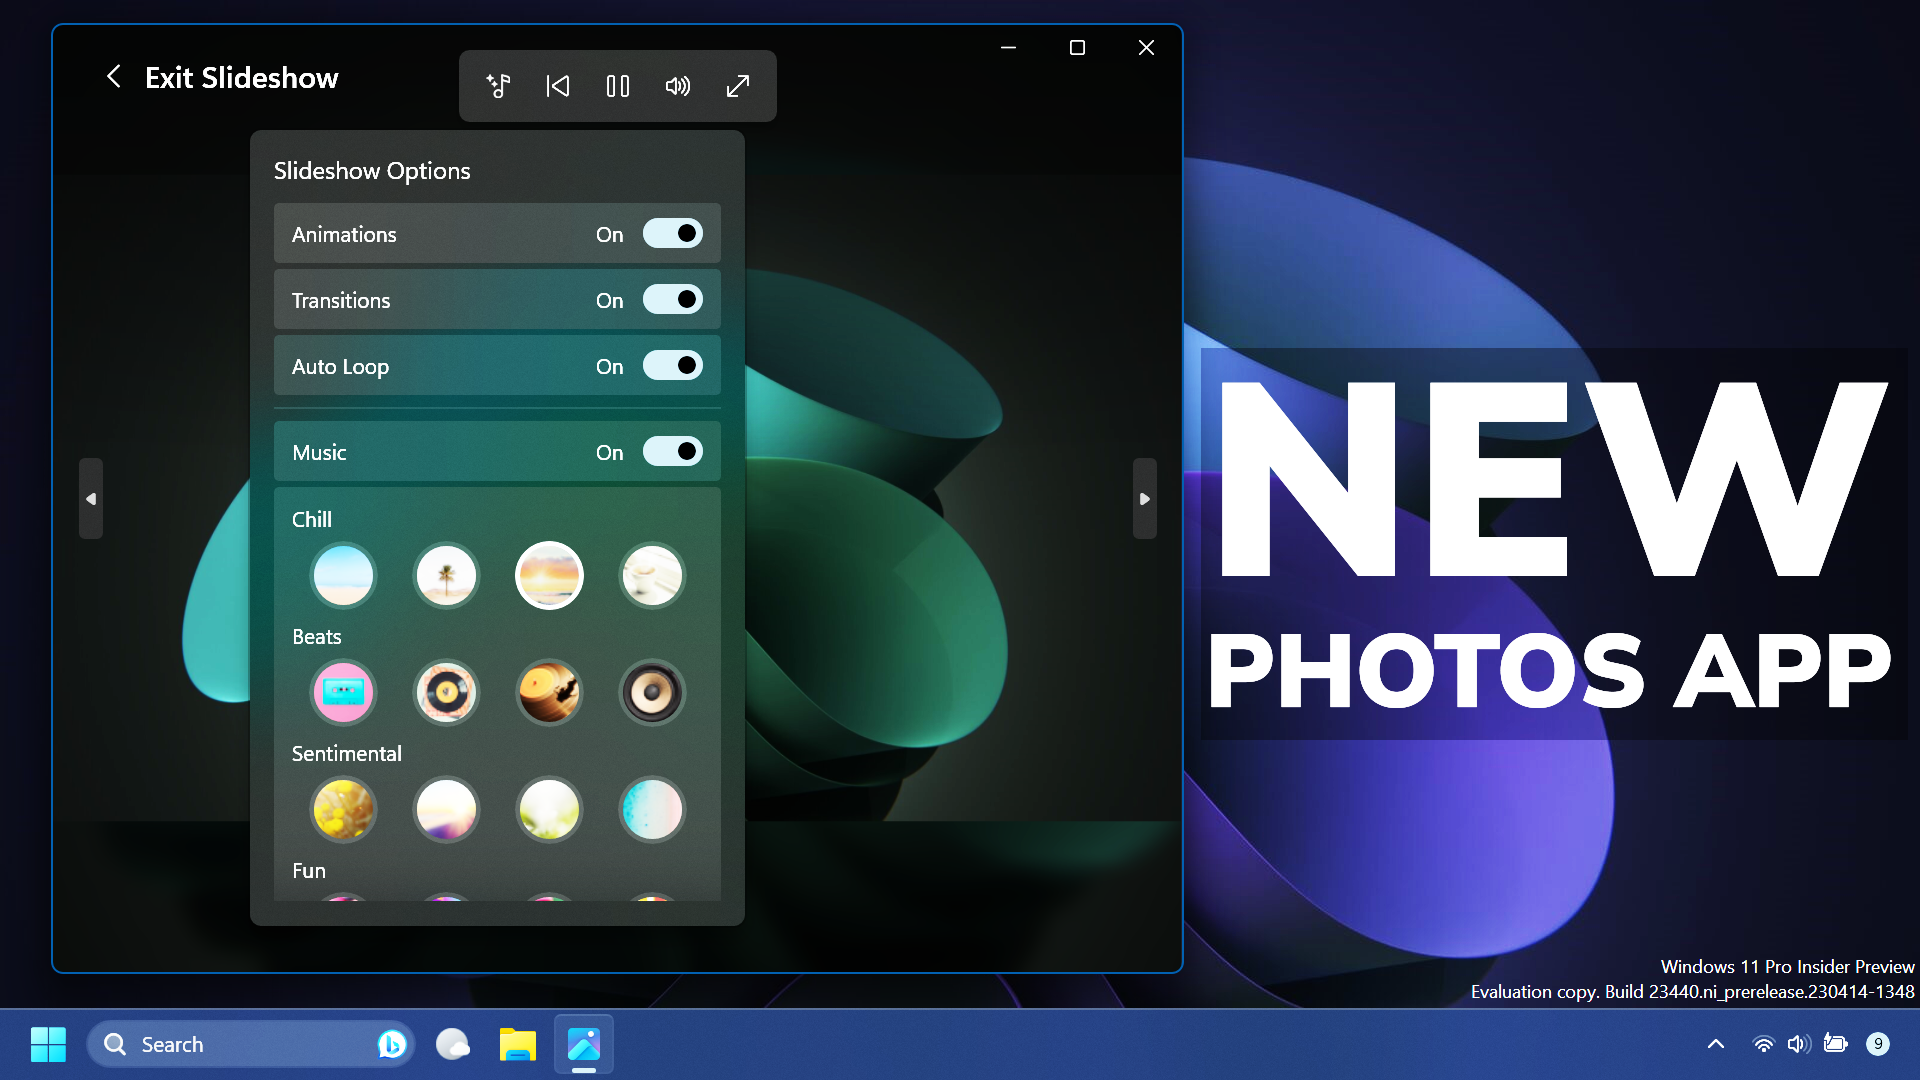
Task: Select the vinyl record track under Beats
Action: (447, 692)
